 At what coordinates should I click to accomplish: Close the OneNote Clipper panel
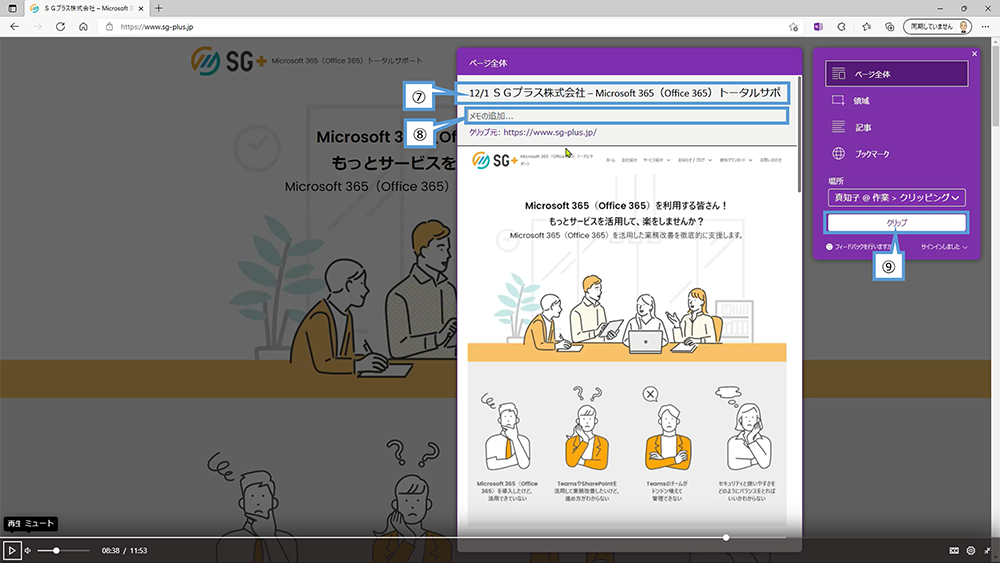pos(974,54)
